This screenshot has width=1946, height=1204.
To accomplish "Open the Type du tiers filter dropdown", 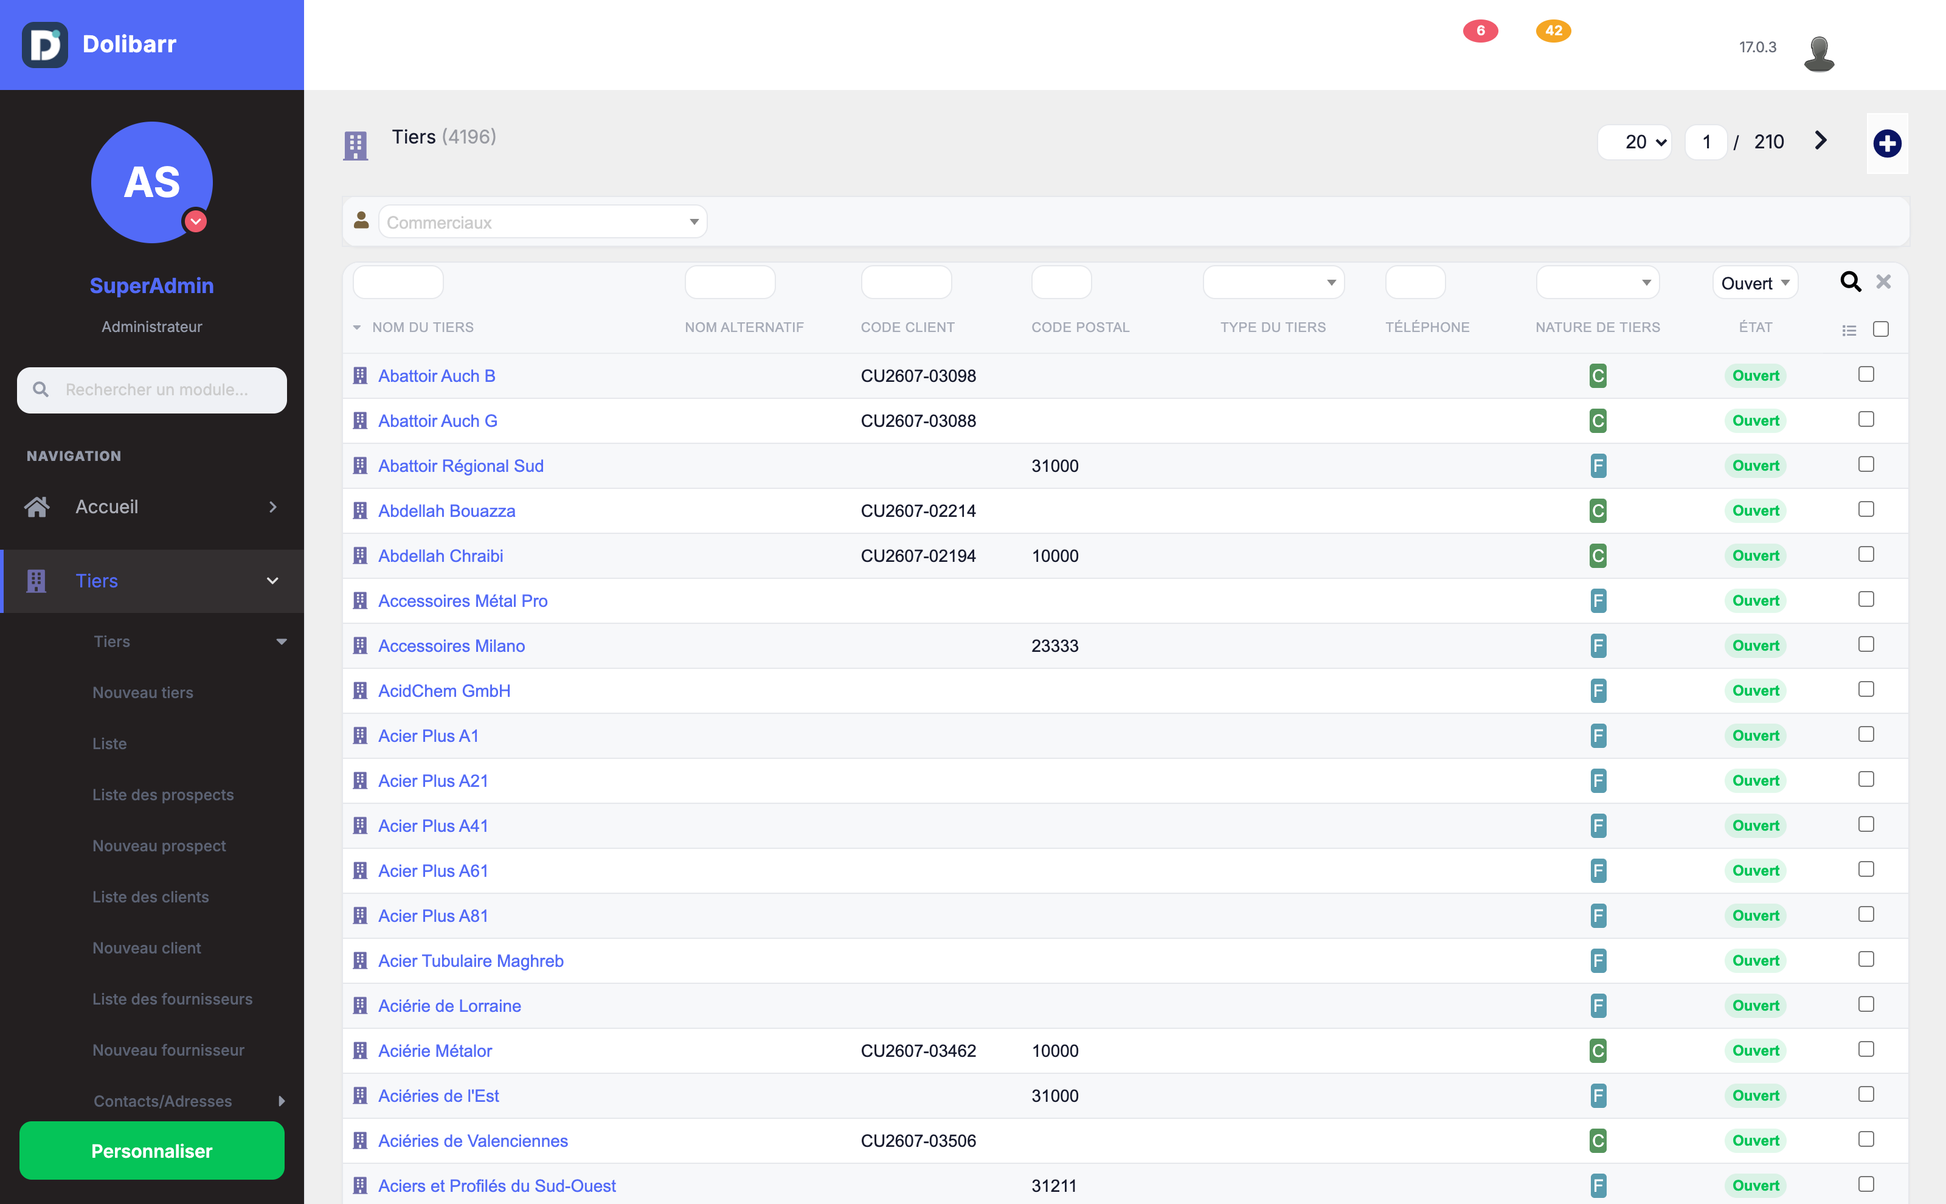I will tap(1273, 282).
